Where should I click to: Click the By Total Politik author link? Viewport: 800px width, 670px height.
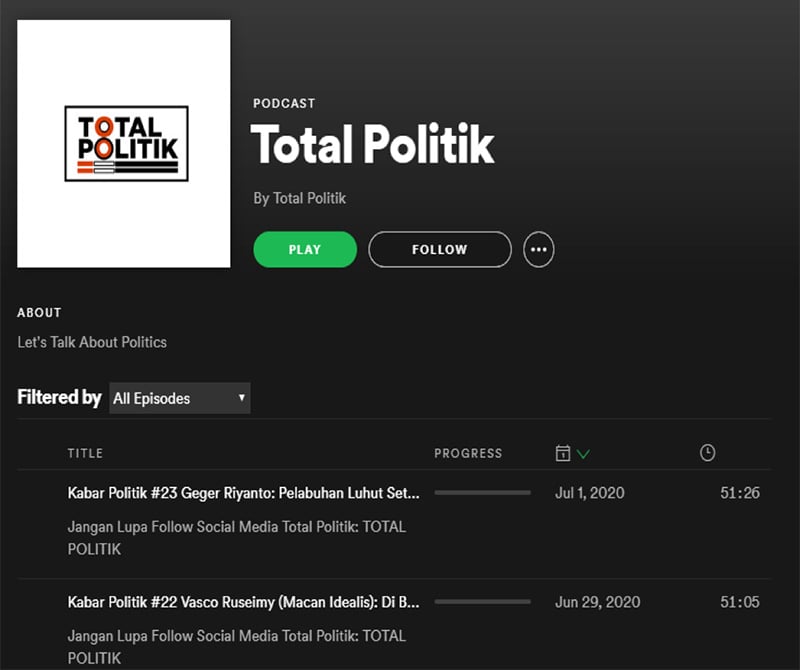pyautogui.click(x=300, y=198)
